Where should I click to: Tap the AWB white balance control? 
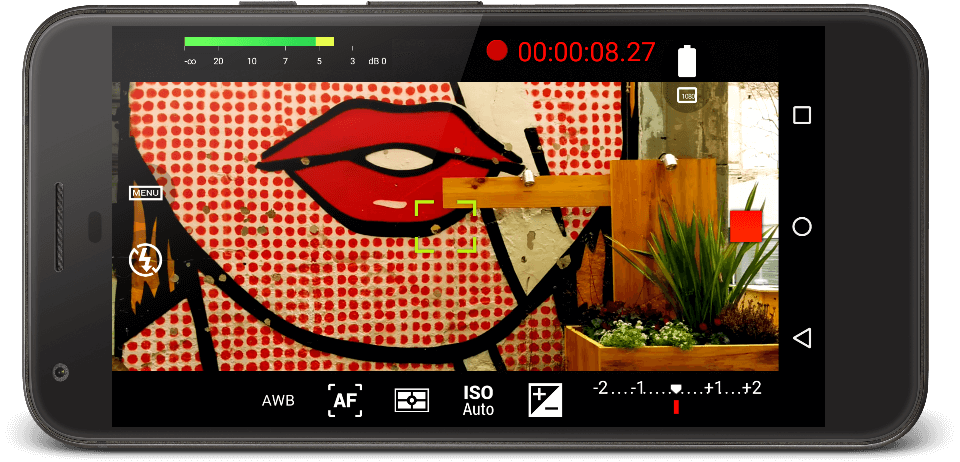click(x=278, y=401)
